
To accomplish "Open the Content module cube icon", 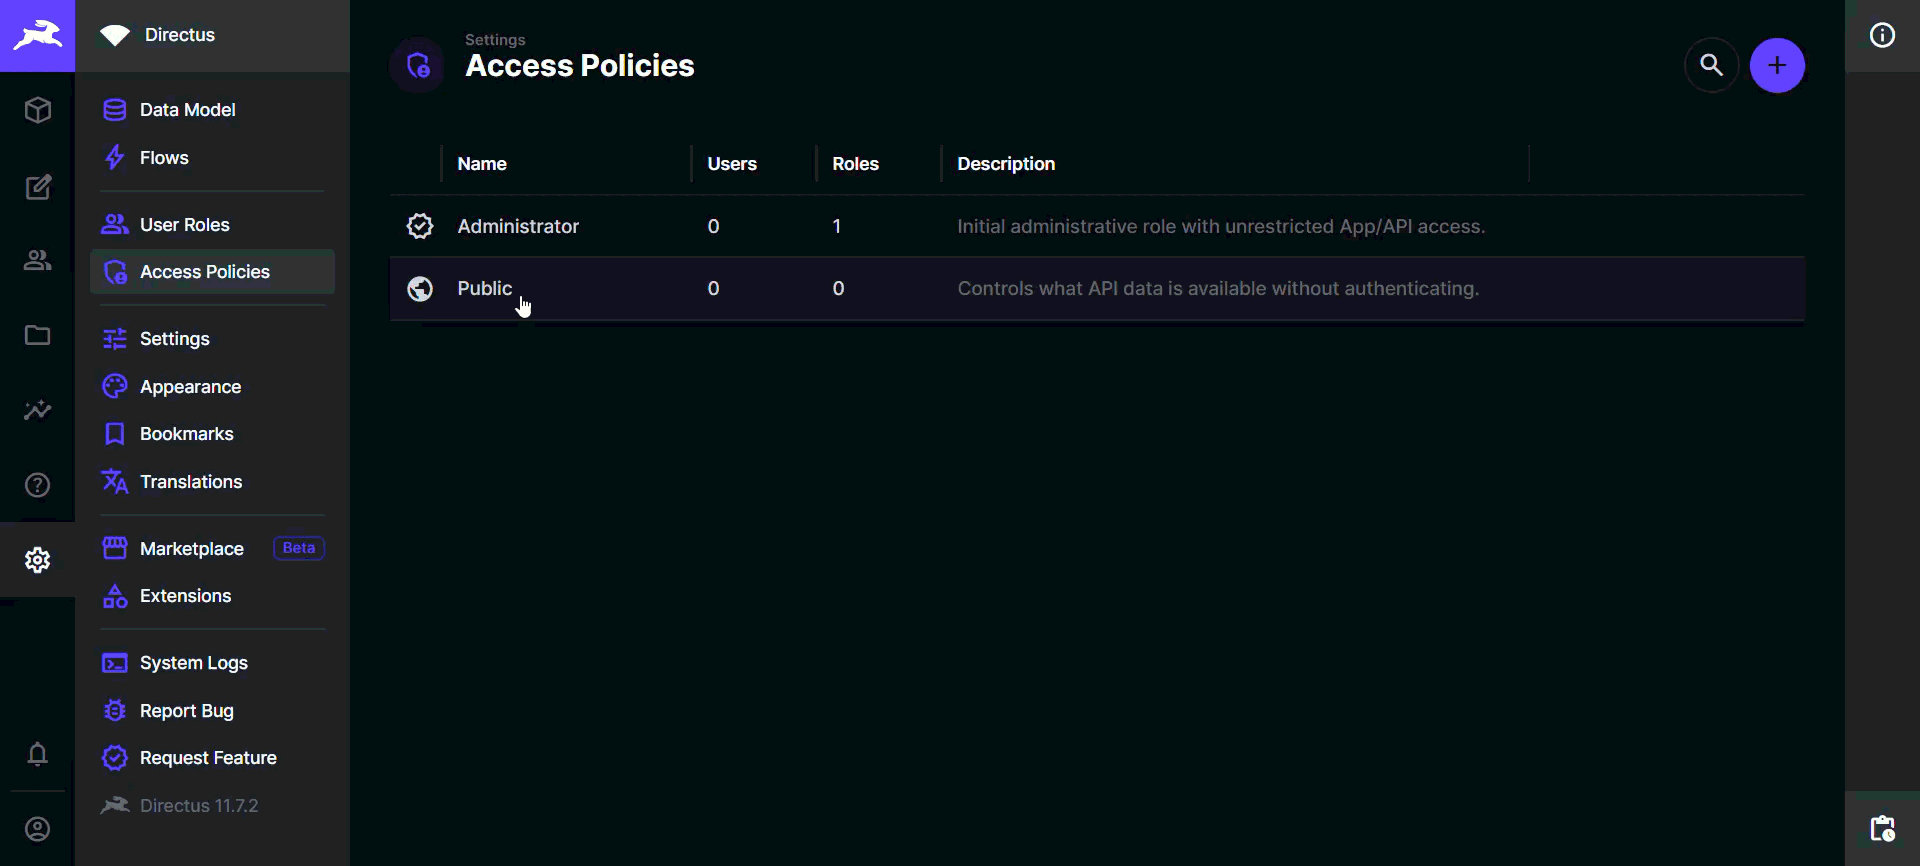I will click(37, 110).
